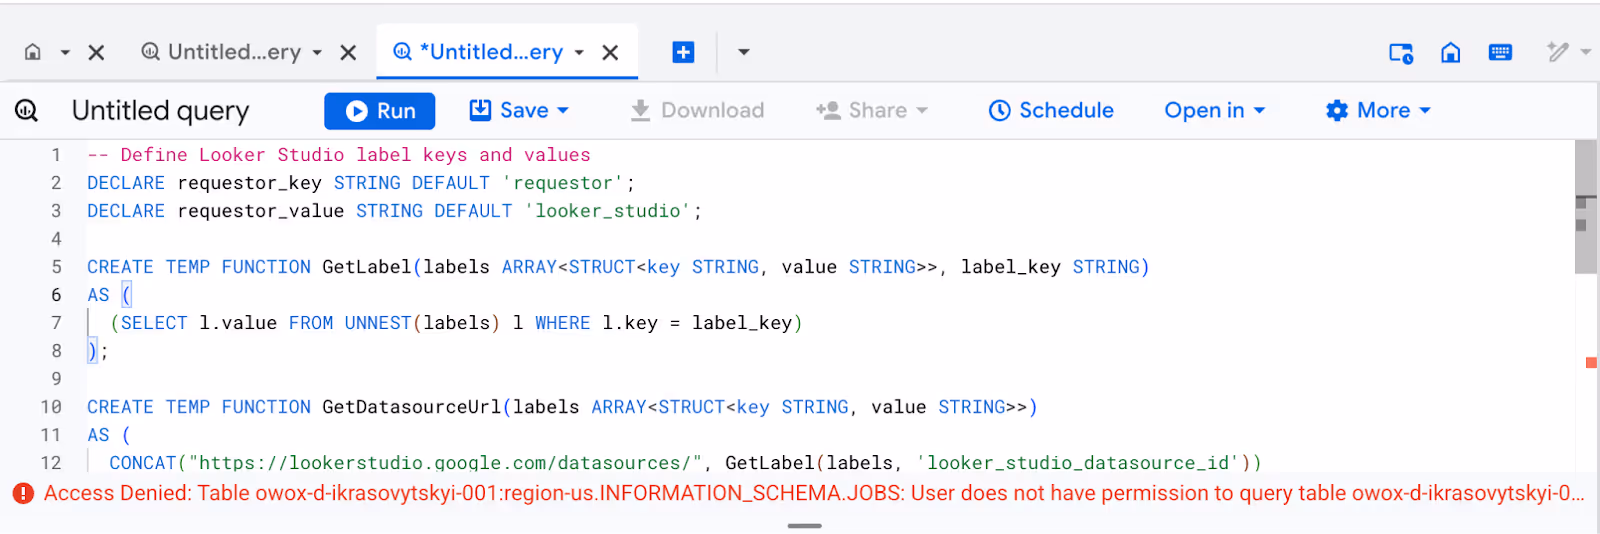This screenshot has height=534, width=1600.
Task: Click the Download button
Action: point(697,110)
